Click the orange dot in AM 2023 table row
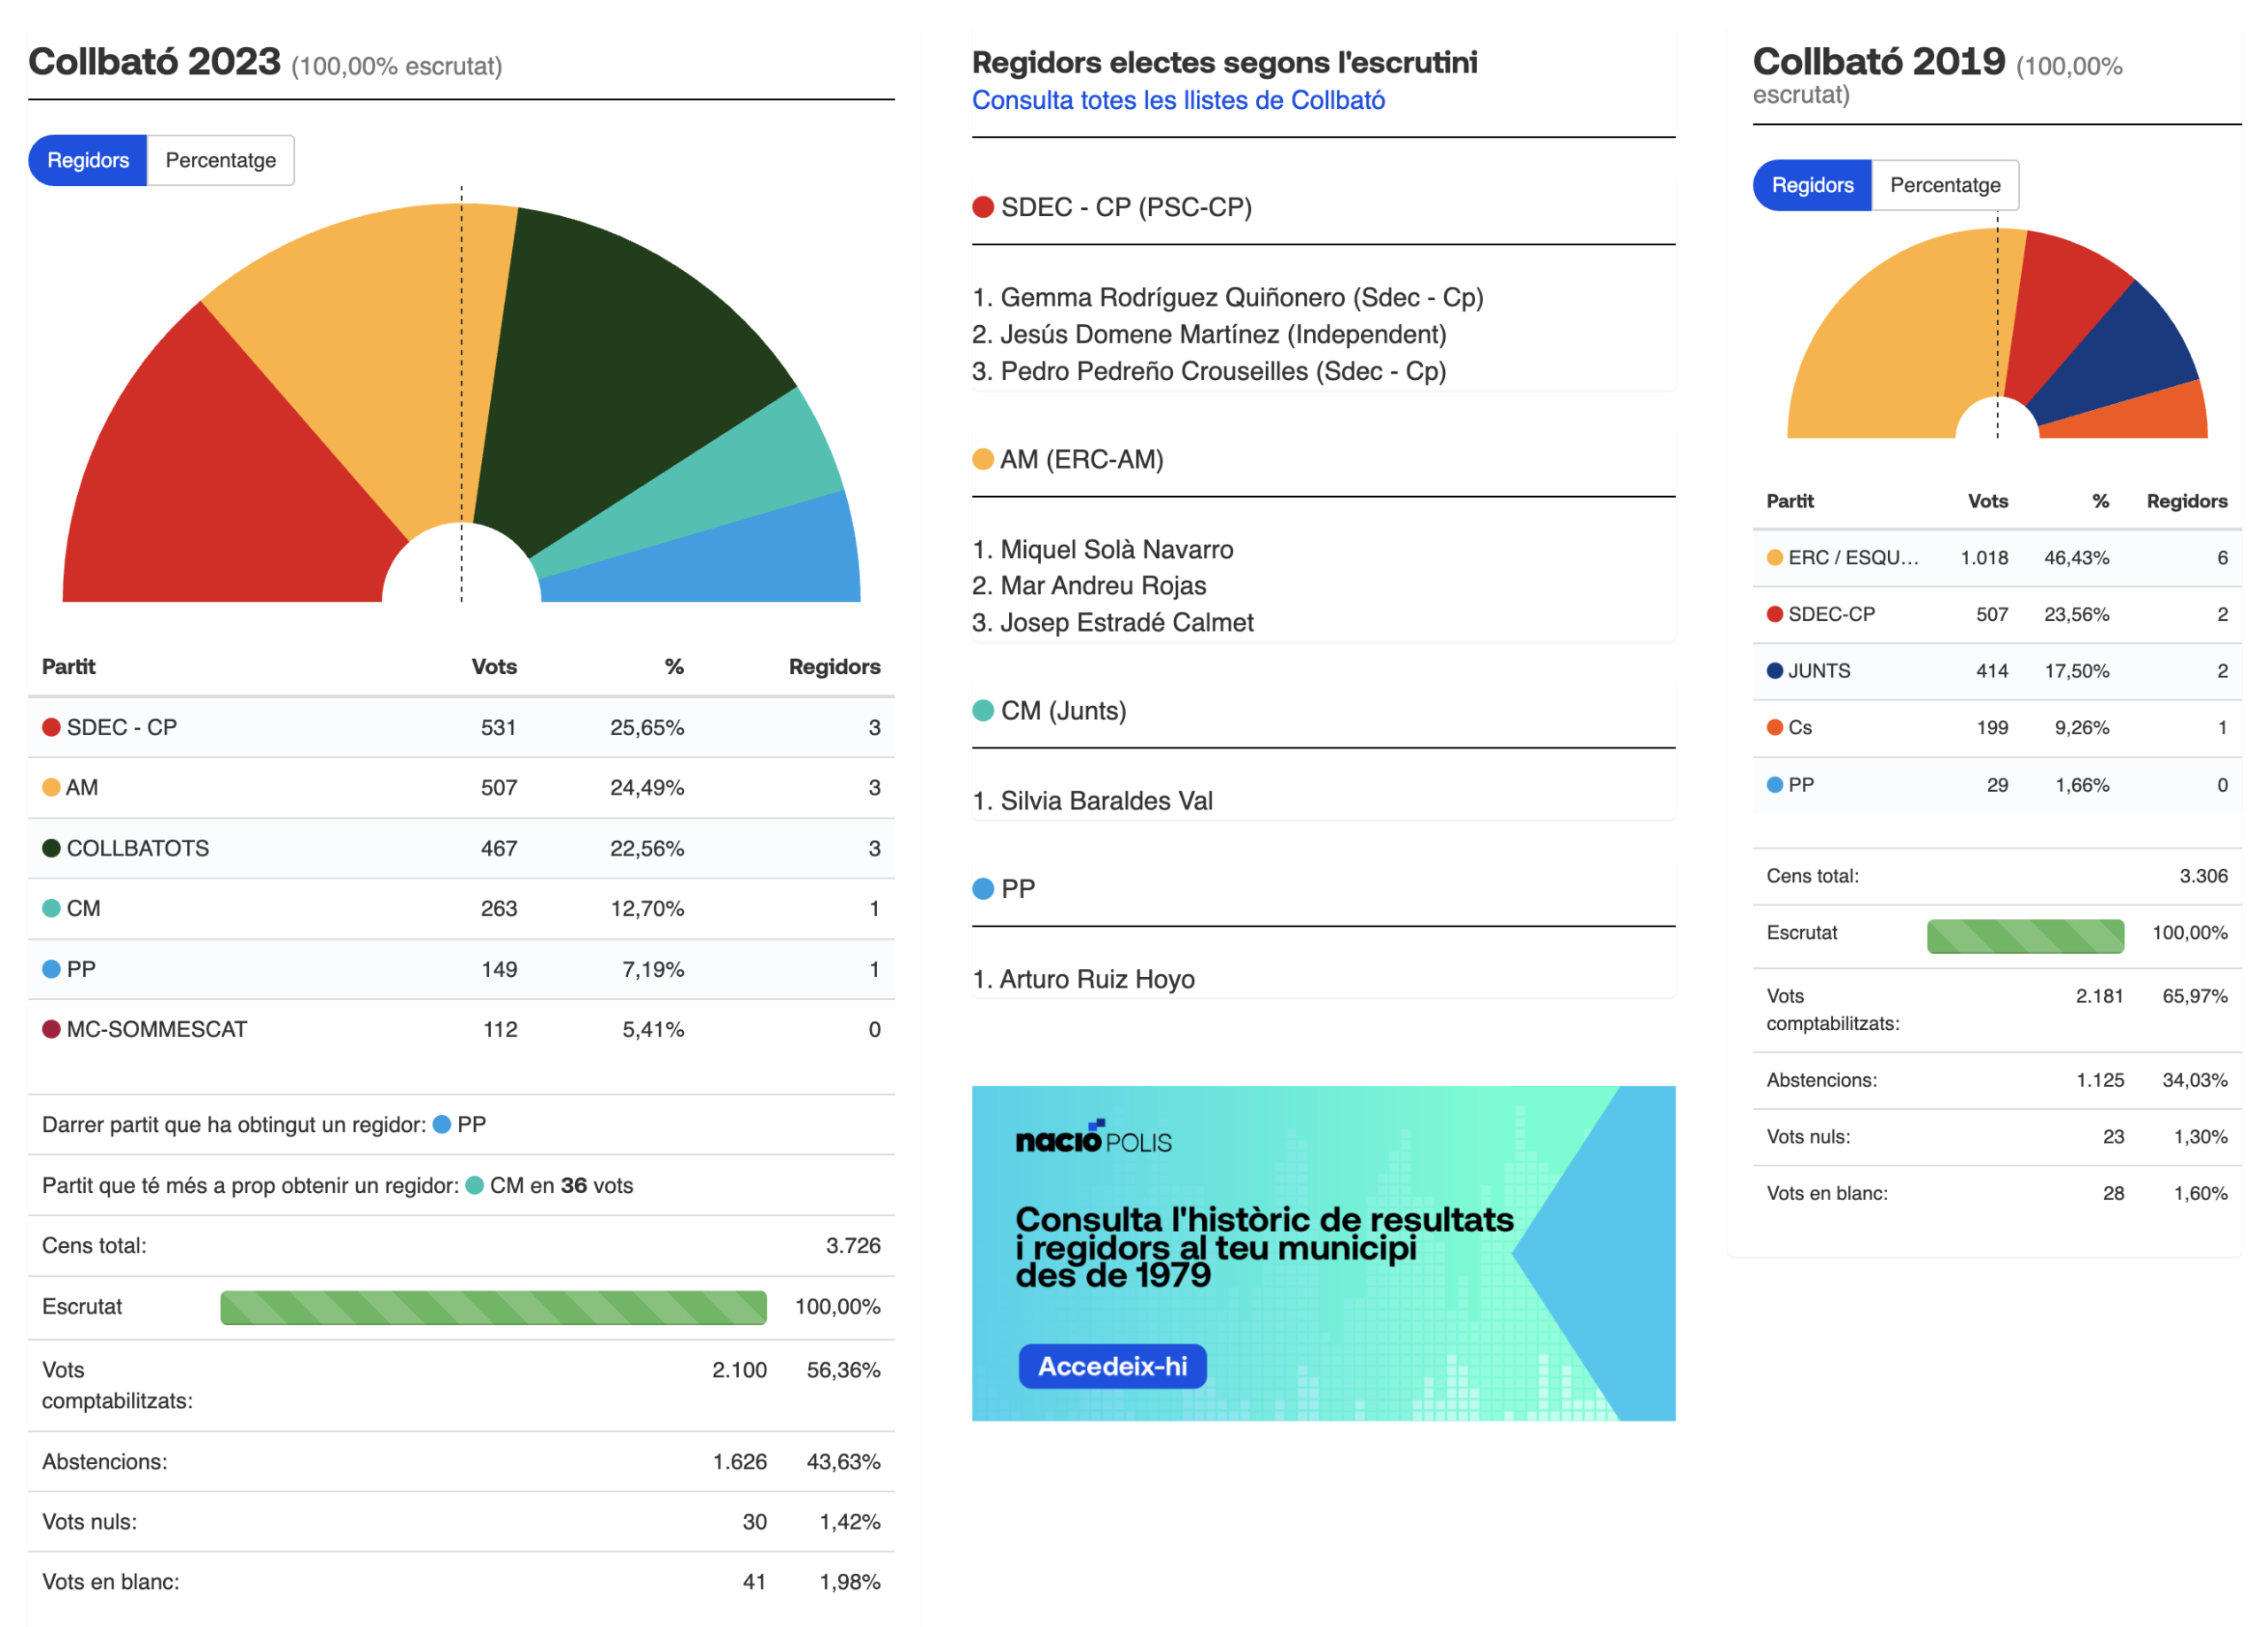 click(x=51, y=787)
